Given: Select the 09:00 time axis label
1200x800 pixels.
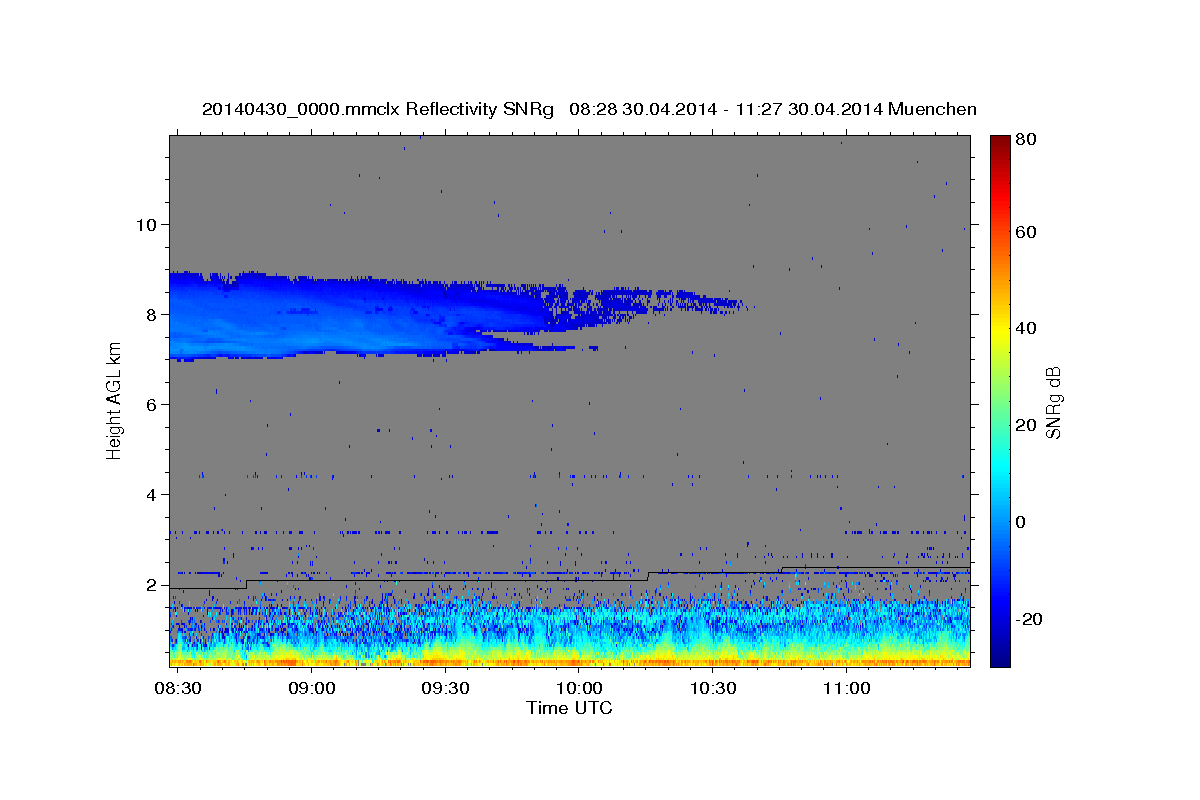Looking at the screenshot, I should click(312, 689).
